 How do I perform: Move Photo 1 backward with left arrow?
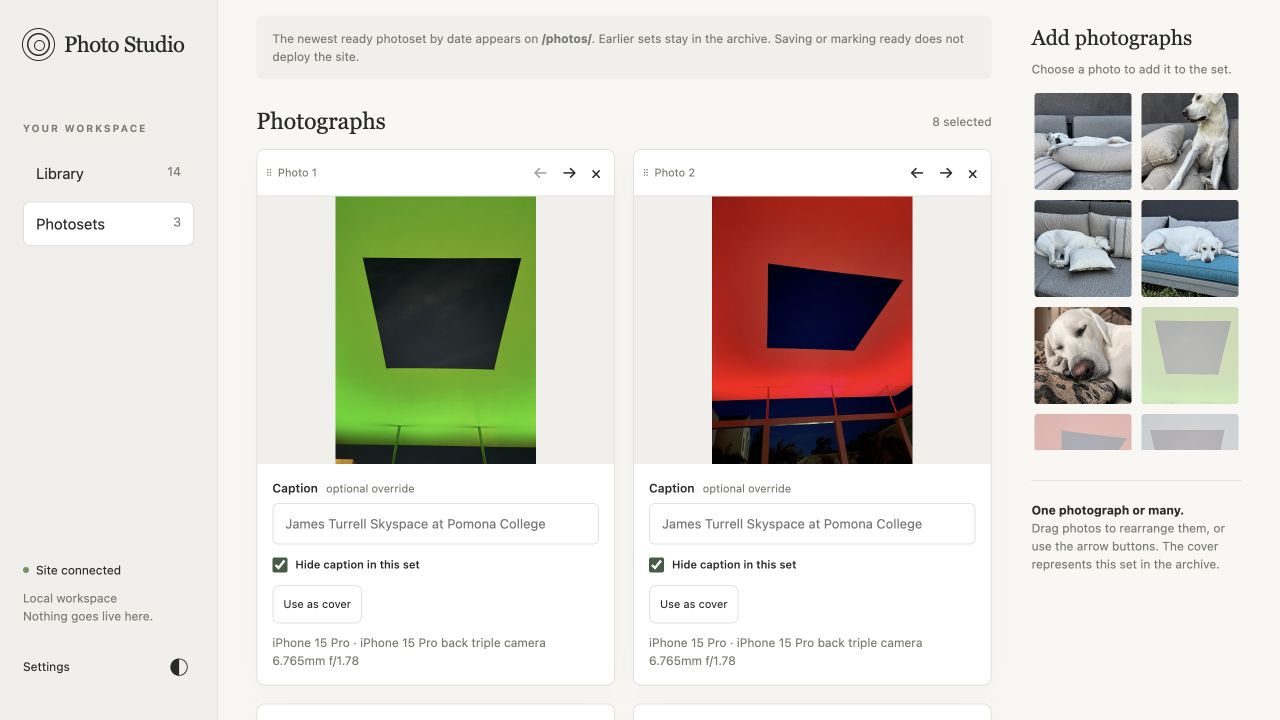pos(540,173)
